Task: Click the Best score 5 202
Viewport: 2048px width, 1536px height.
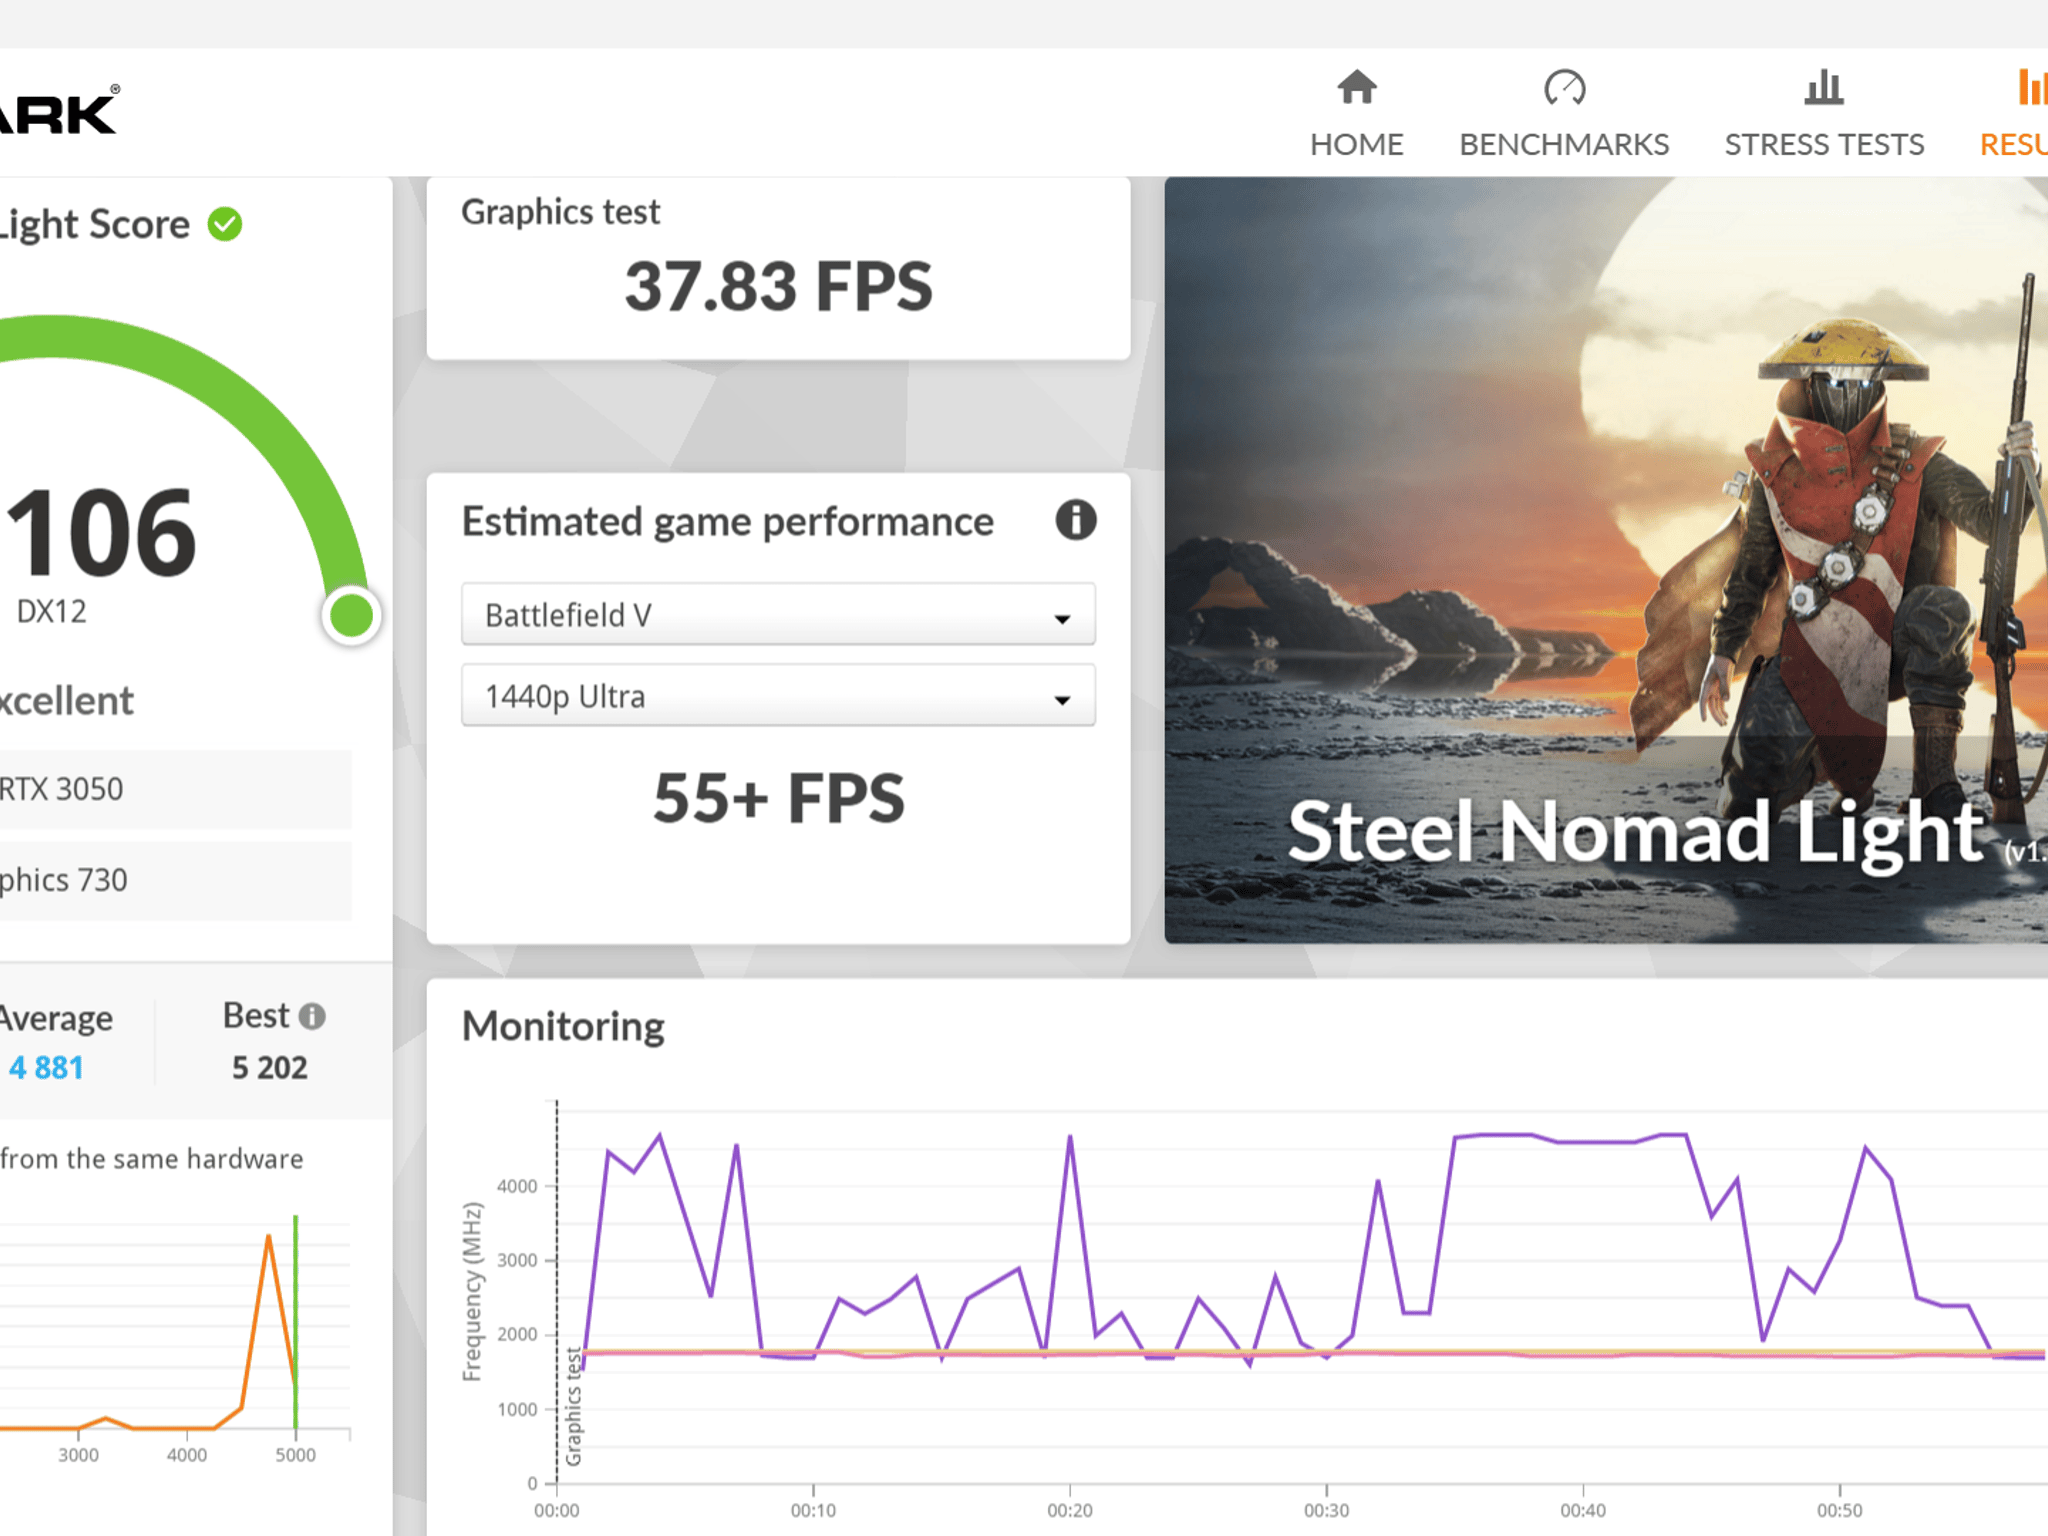Action: pyautogui.click(x=270, y=1068)
